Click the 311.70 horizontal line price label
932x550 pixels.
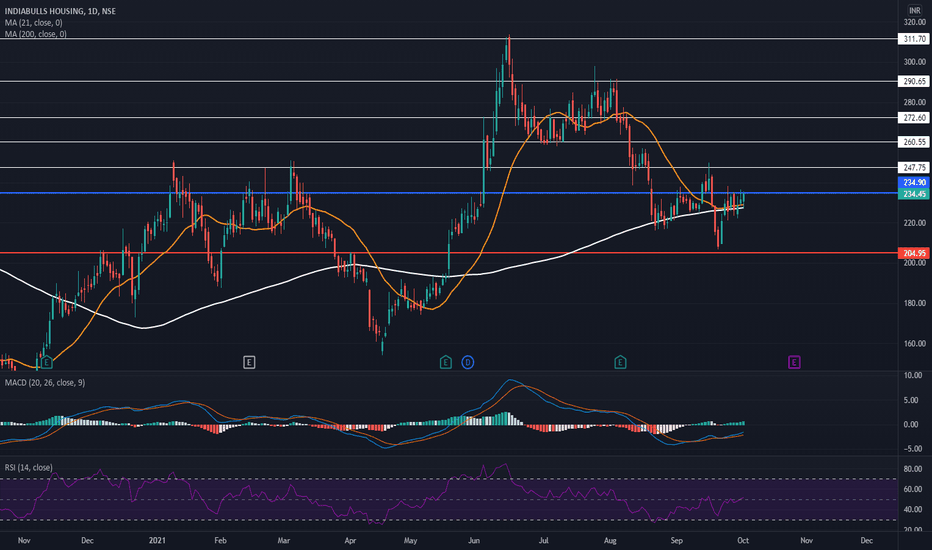click(914, 39)
